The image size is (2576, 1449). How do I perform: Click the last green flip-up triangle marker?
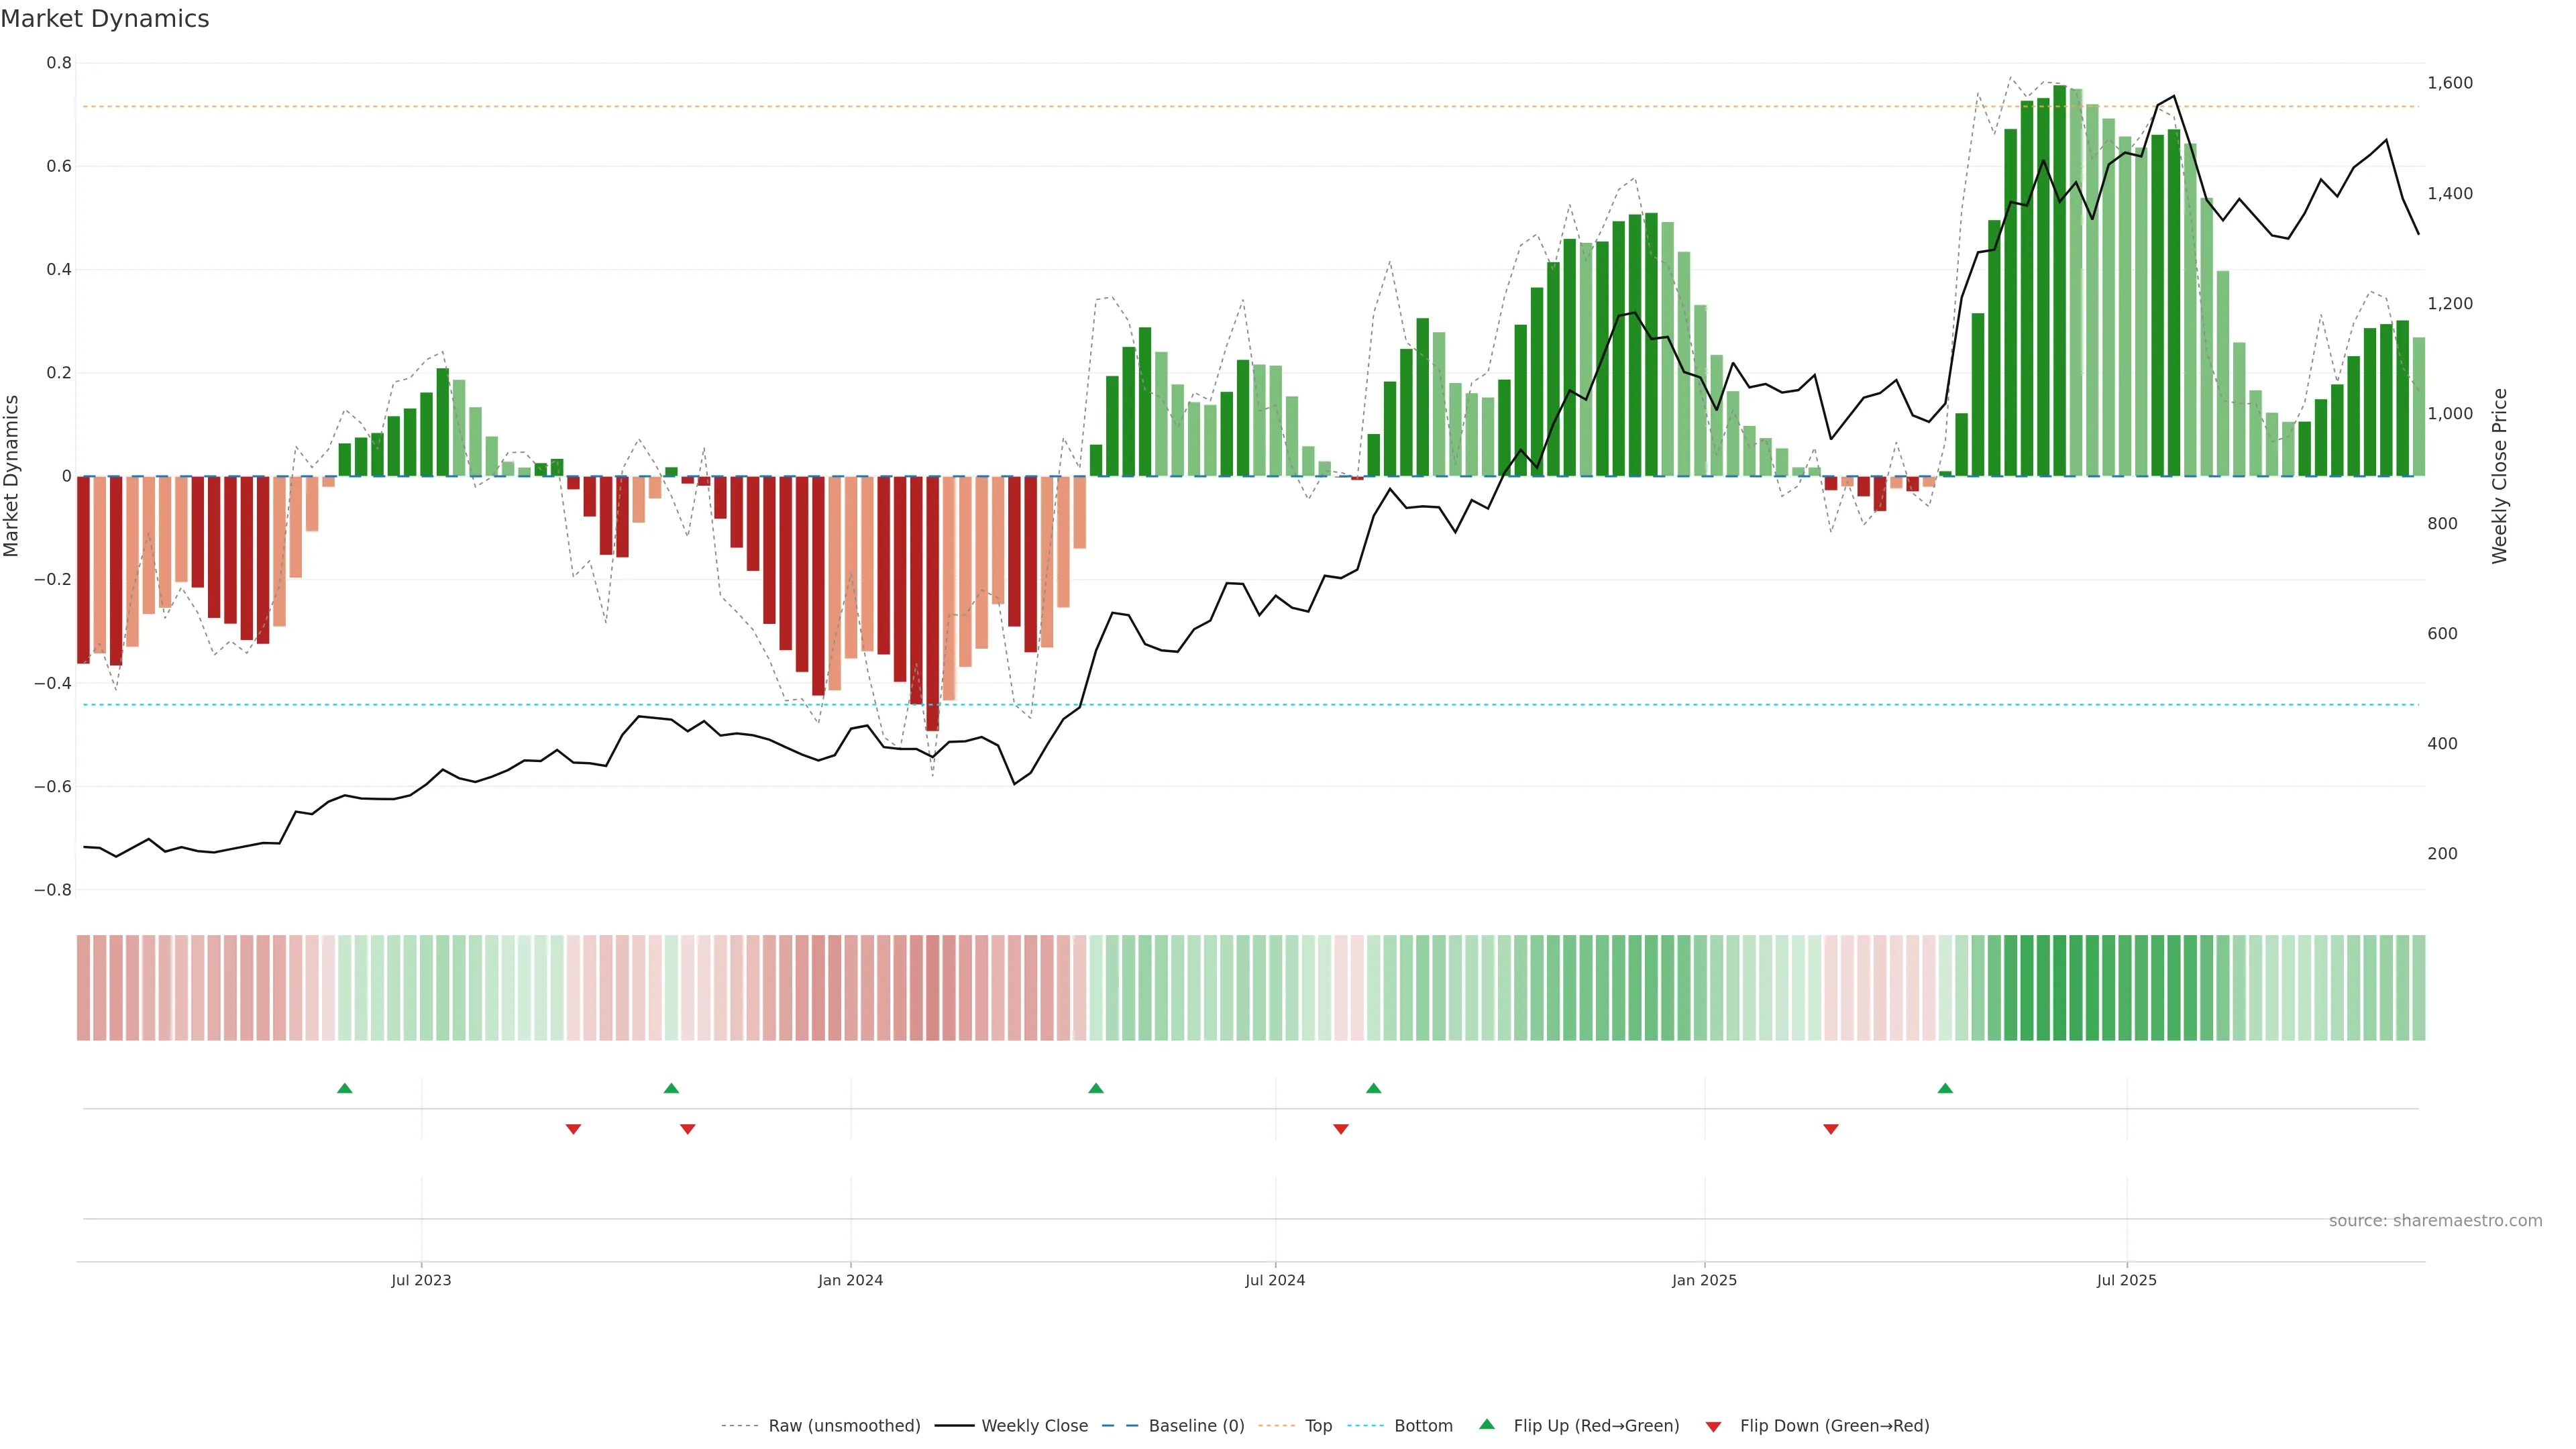point(1945,1088)
